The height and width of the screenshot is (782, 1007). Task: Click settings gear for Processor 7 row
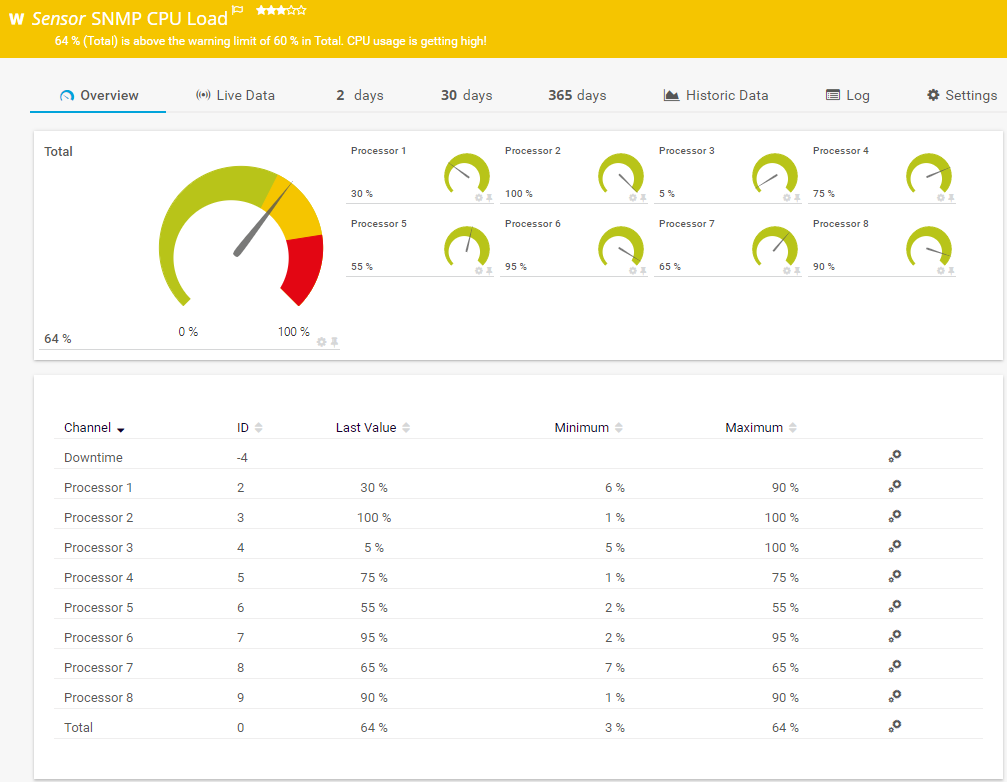(895, 666)
